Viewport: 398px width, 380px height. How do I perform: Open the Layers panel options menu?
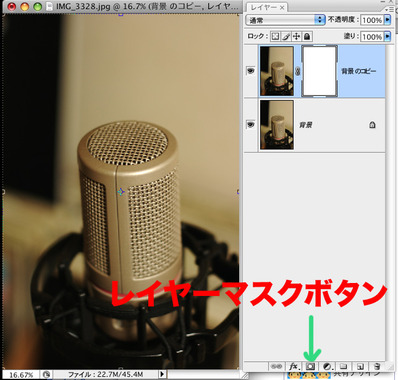coord(390,9)
